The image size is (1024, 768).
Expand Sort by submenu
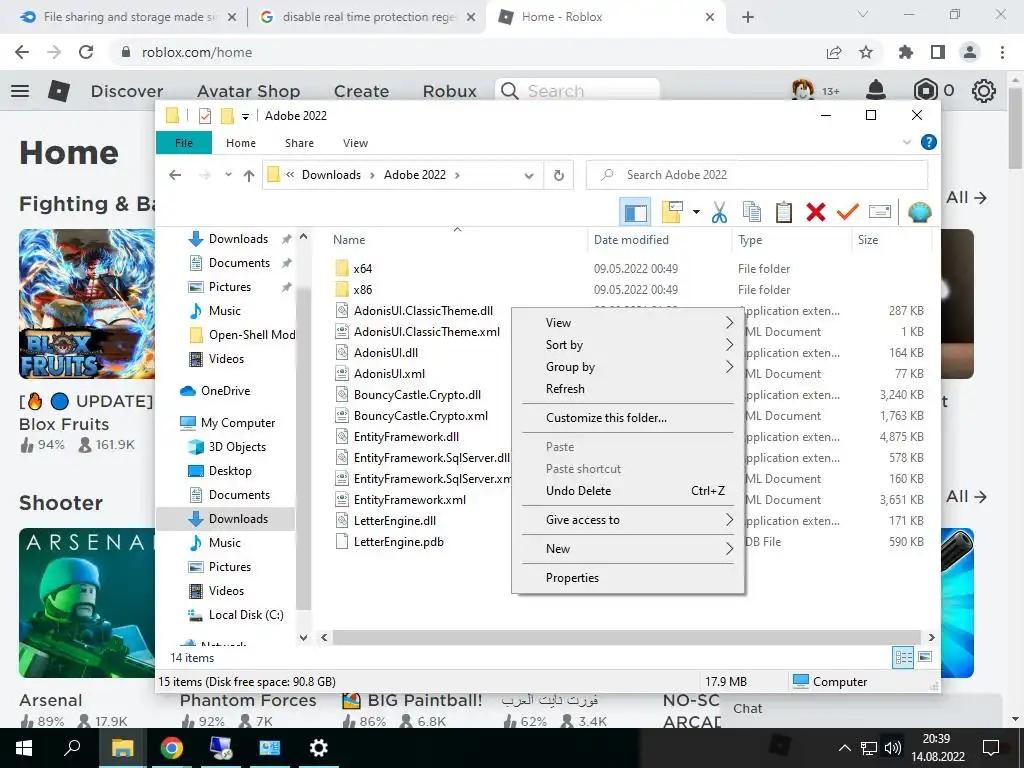point(628,345)
